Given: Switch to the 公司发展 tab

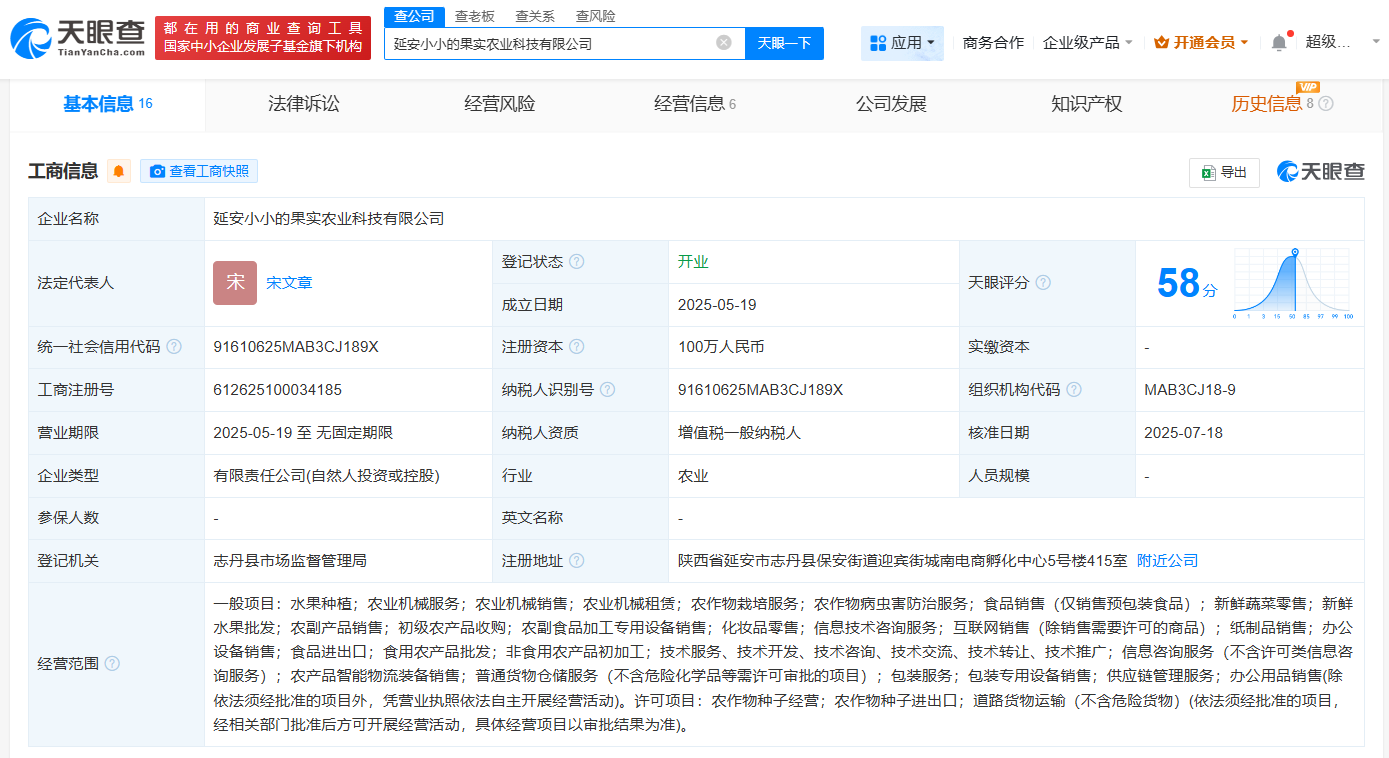Looking at the screenshot, I should pos(891,104).
